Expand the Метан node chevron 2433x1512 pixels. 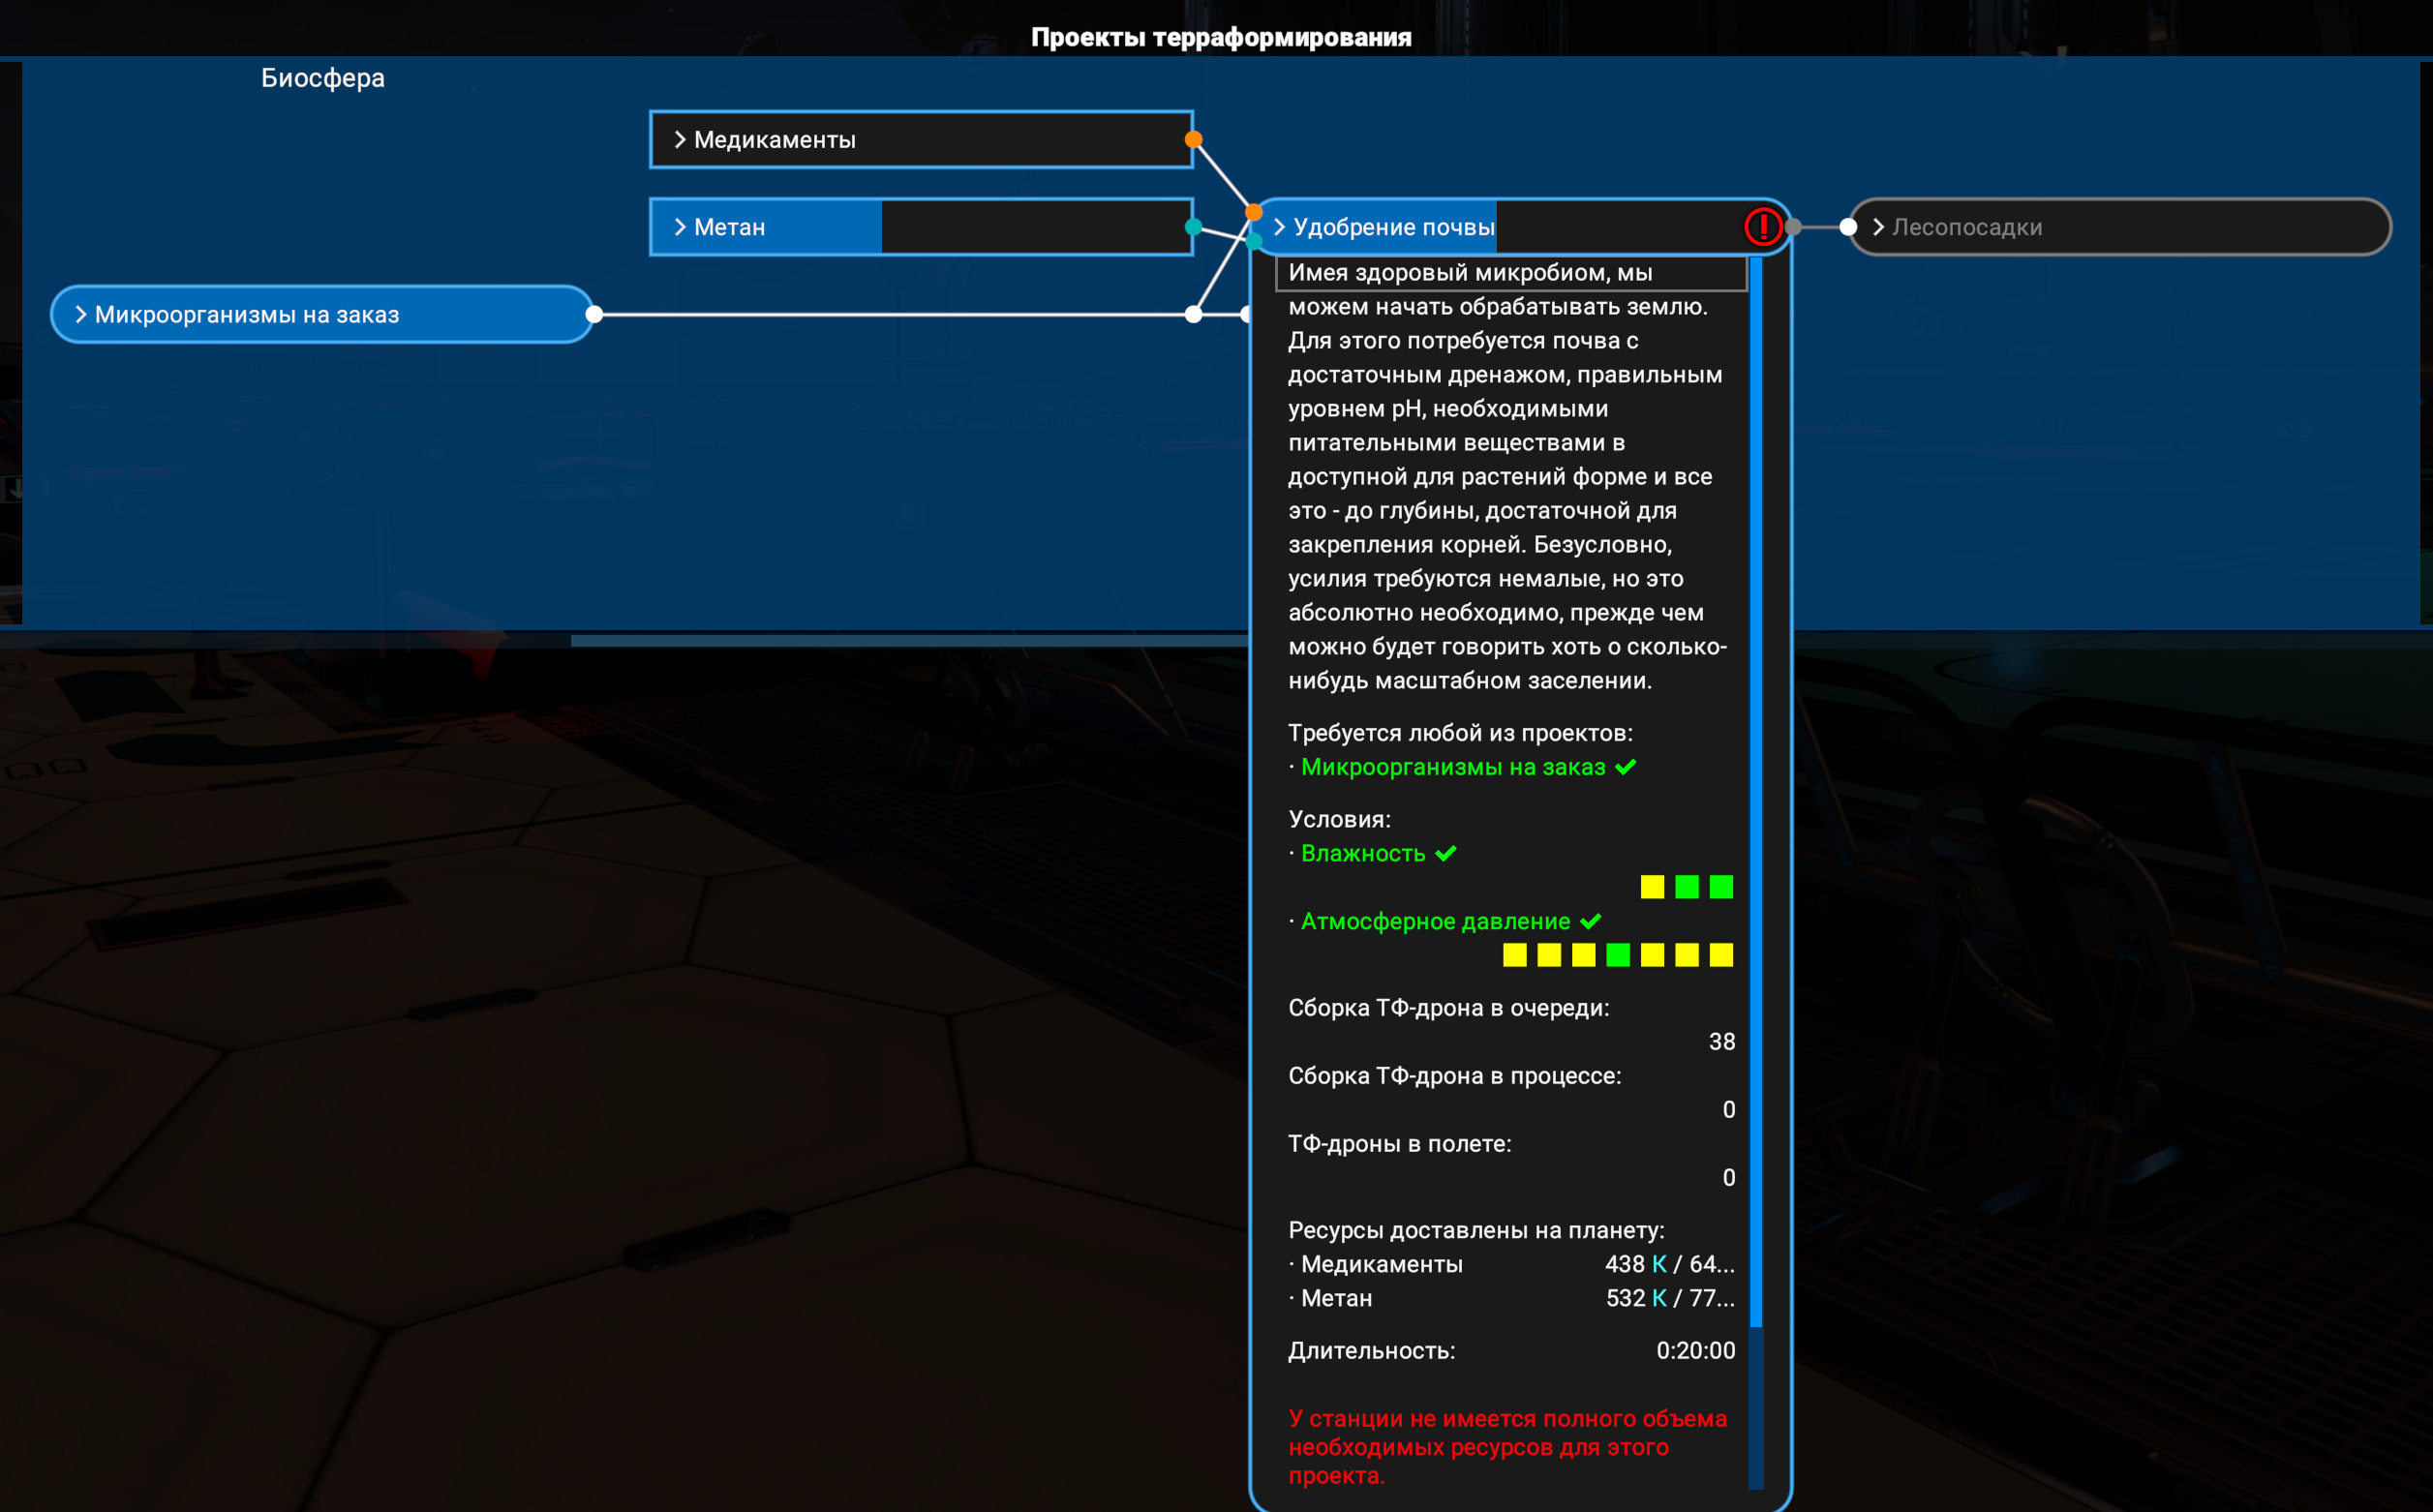click(x=680, y=227)
